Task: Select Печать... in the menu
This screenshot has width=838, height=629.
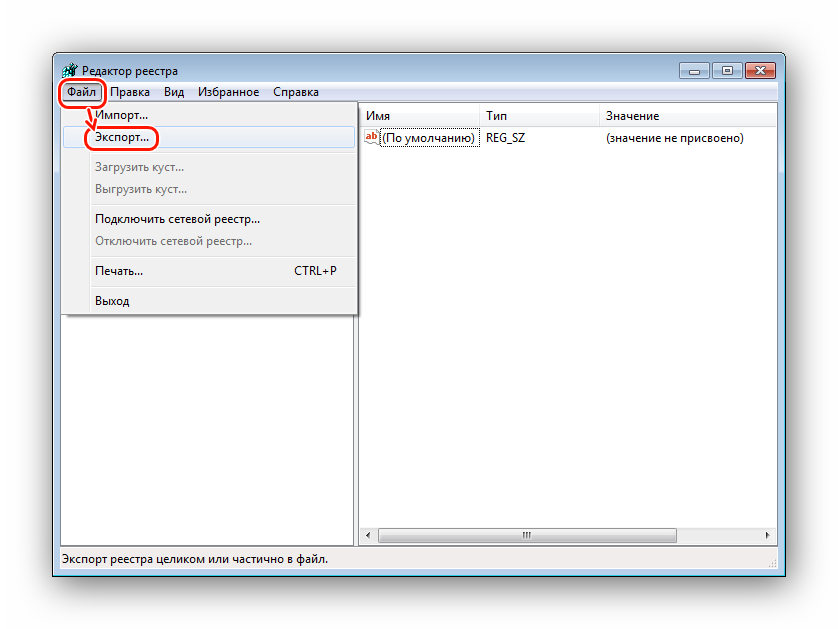Action: [x=119, y=271]
